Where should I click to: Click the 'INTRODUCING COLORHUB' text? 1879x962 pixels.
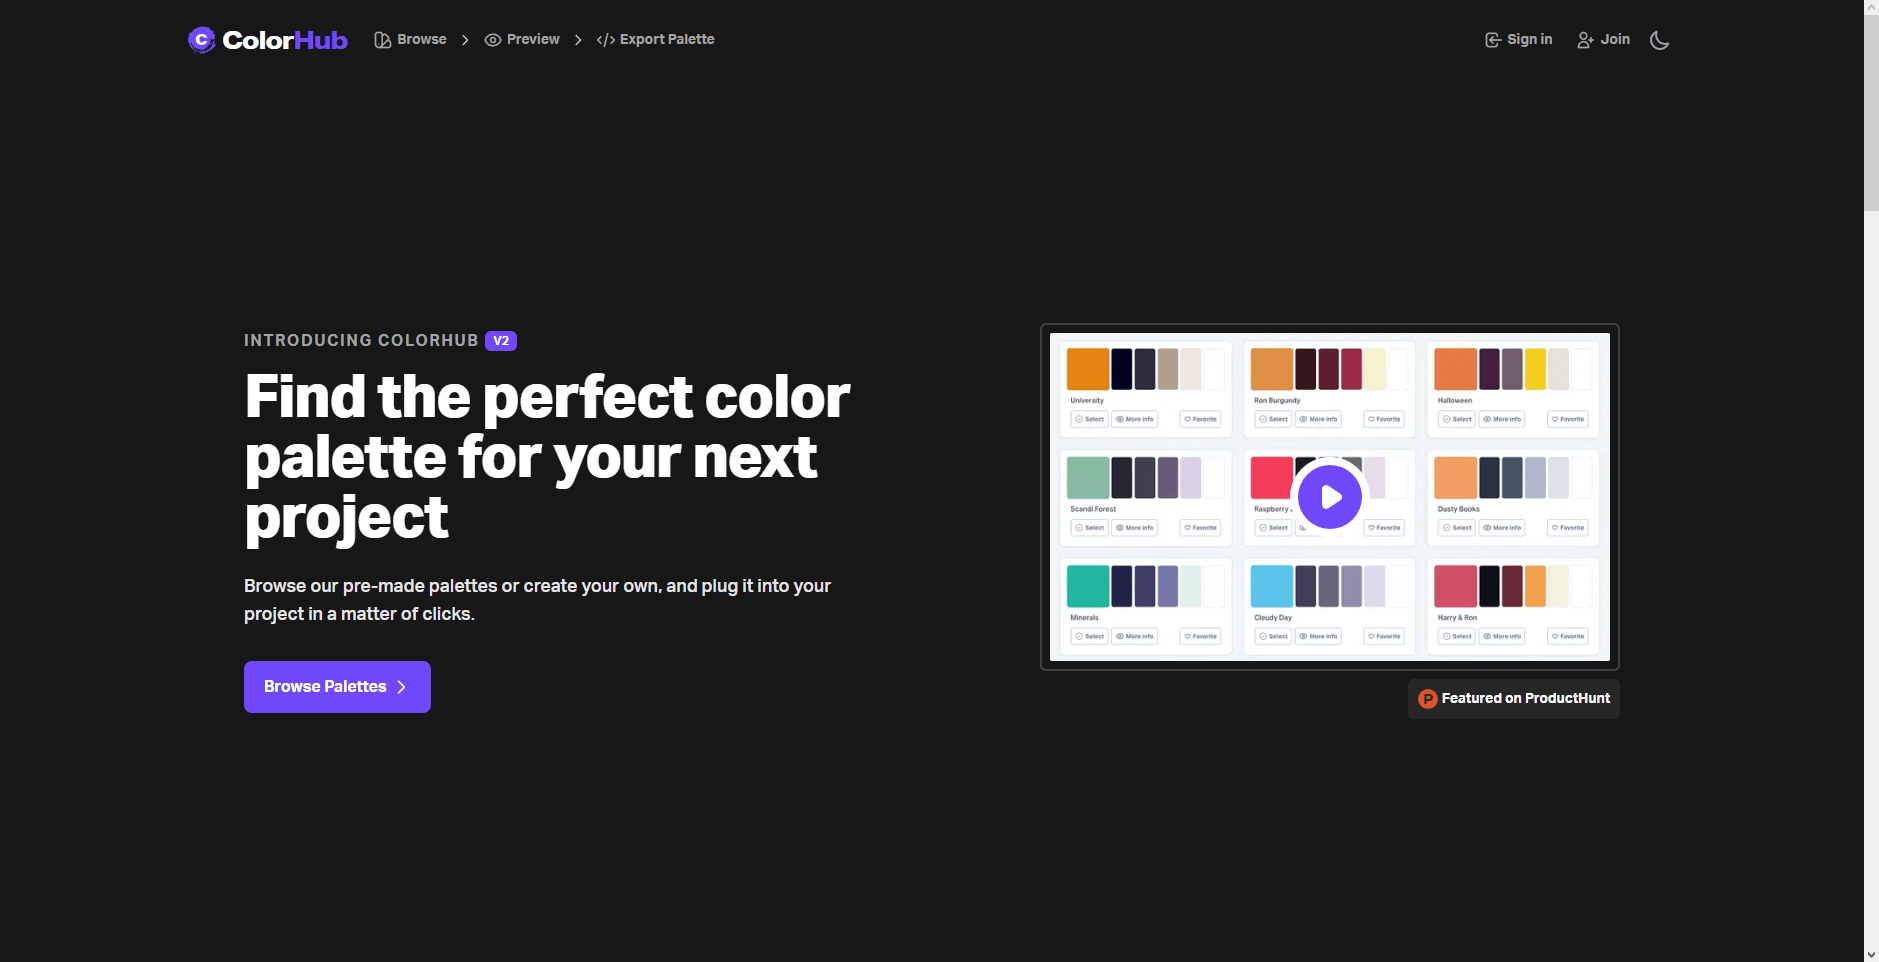click(x=361, y=341)
